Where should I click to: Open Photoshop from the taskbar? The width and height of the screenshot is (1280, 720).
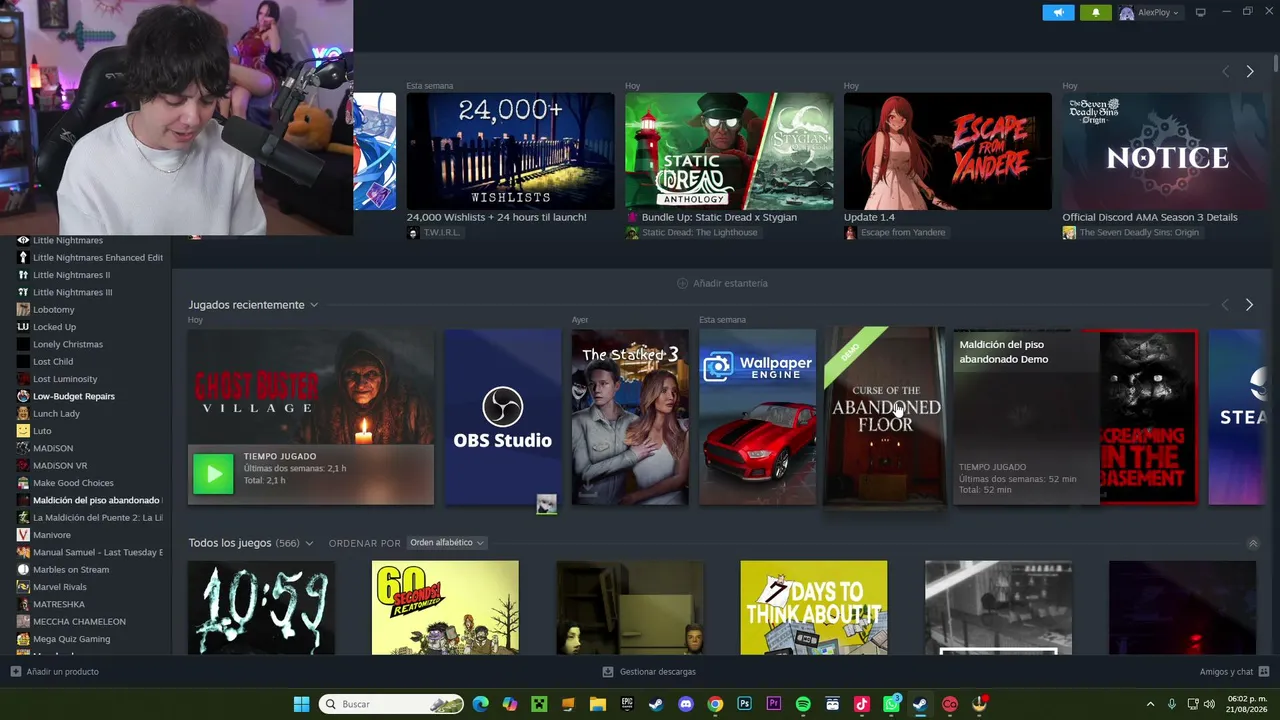pyautogui.click(x=744, y=704)
